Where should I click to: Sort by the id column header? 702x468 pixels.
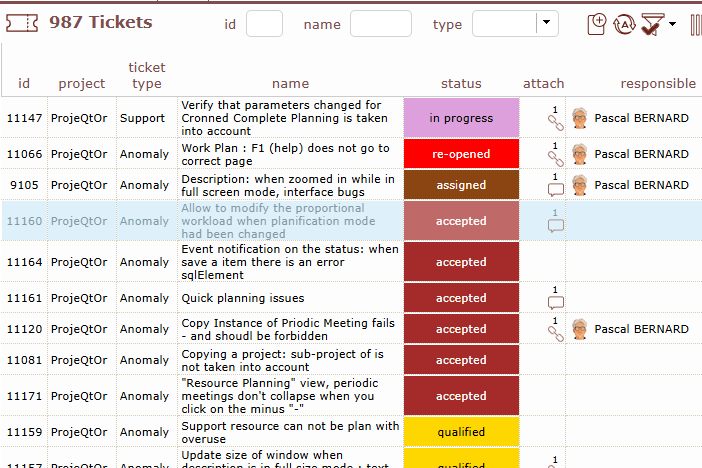(x=24, y=84)
